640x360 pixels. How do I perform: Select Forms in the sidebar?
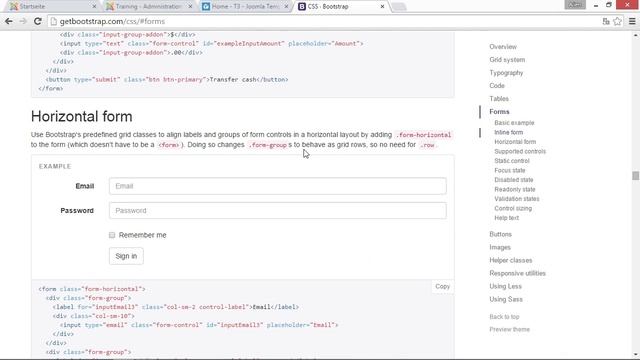[x=499, y=112]
